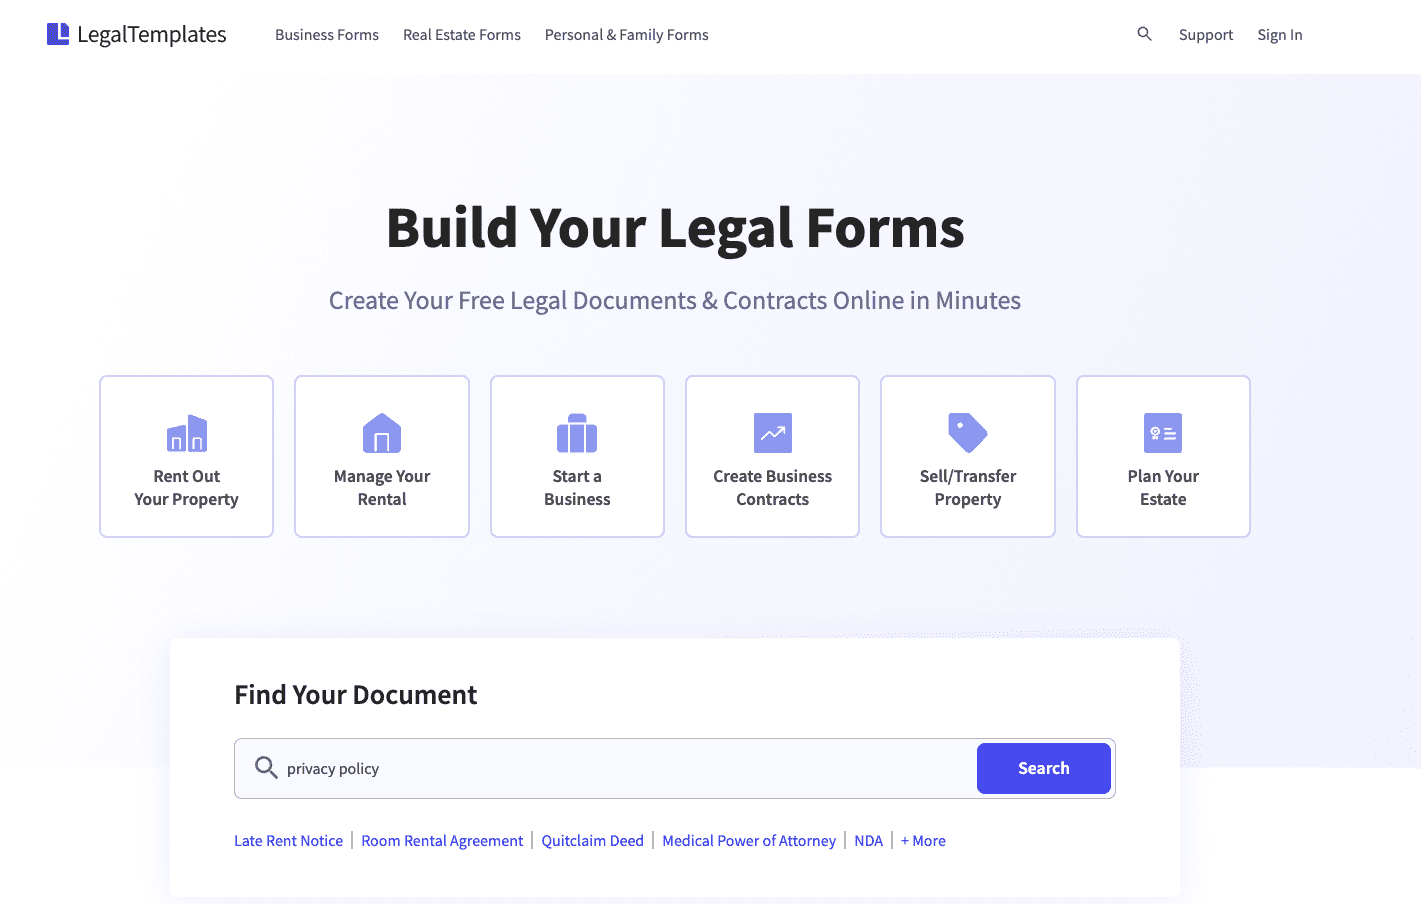
Task: Click the chart icon for Business Contracts
Action: point(773,433)
